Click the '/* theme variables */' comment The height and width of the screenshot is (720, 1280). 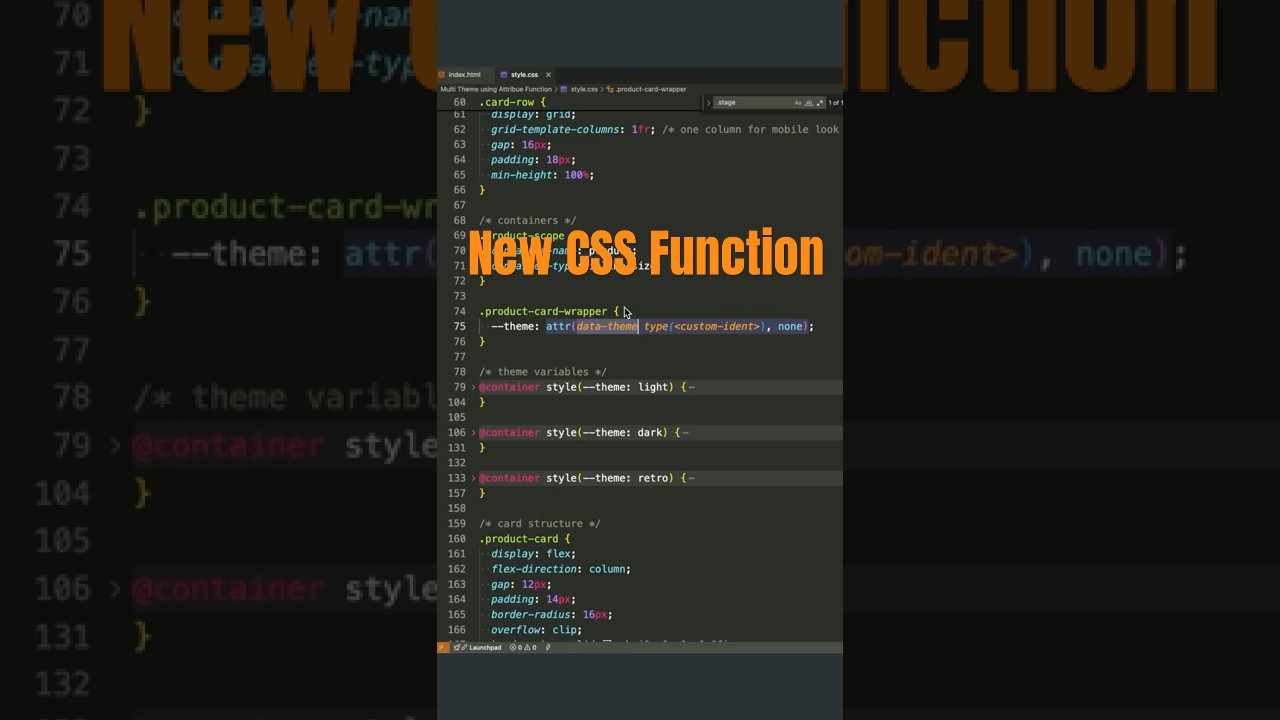tap(542, 372)
